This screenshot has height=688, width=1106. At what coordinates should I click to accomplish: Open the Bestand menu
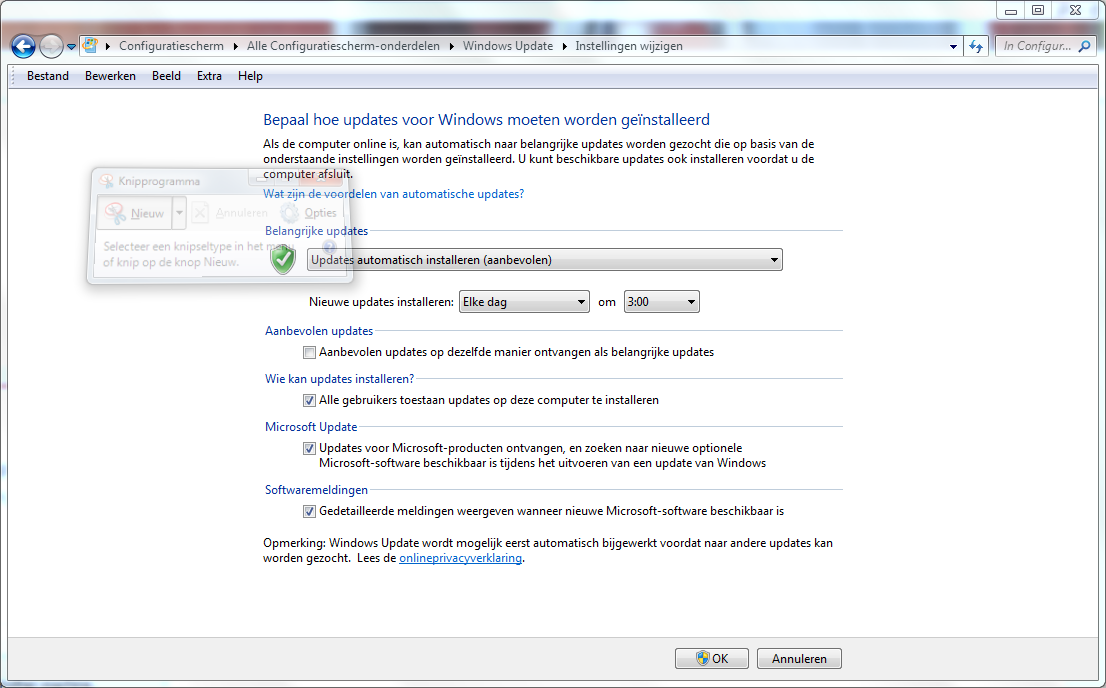pyautogui.click(x=48, y=76)
